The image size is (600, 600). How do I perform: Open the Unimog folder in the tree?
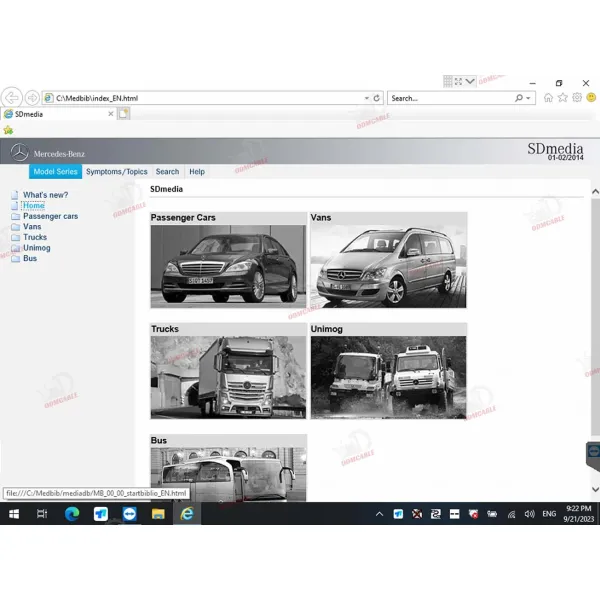[36, 248]
